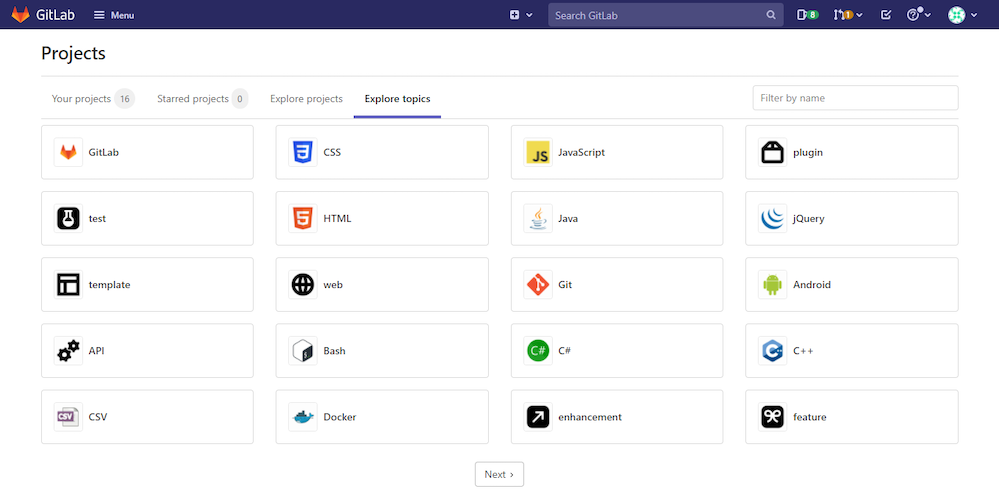Go to the Next page button
This screenshot has height=497, width=999.
[x=500, y=475]
